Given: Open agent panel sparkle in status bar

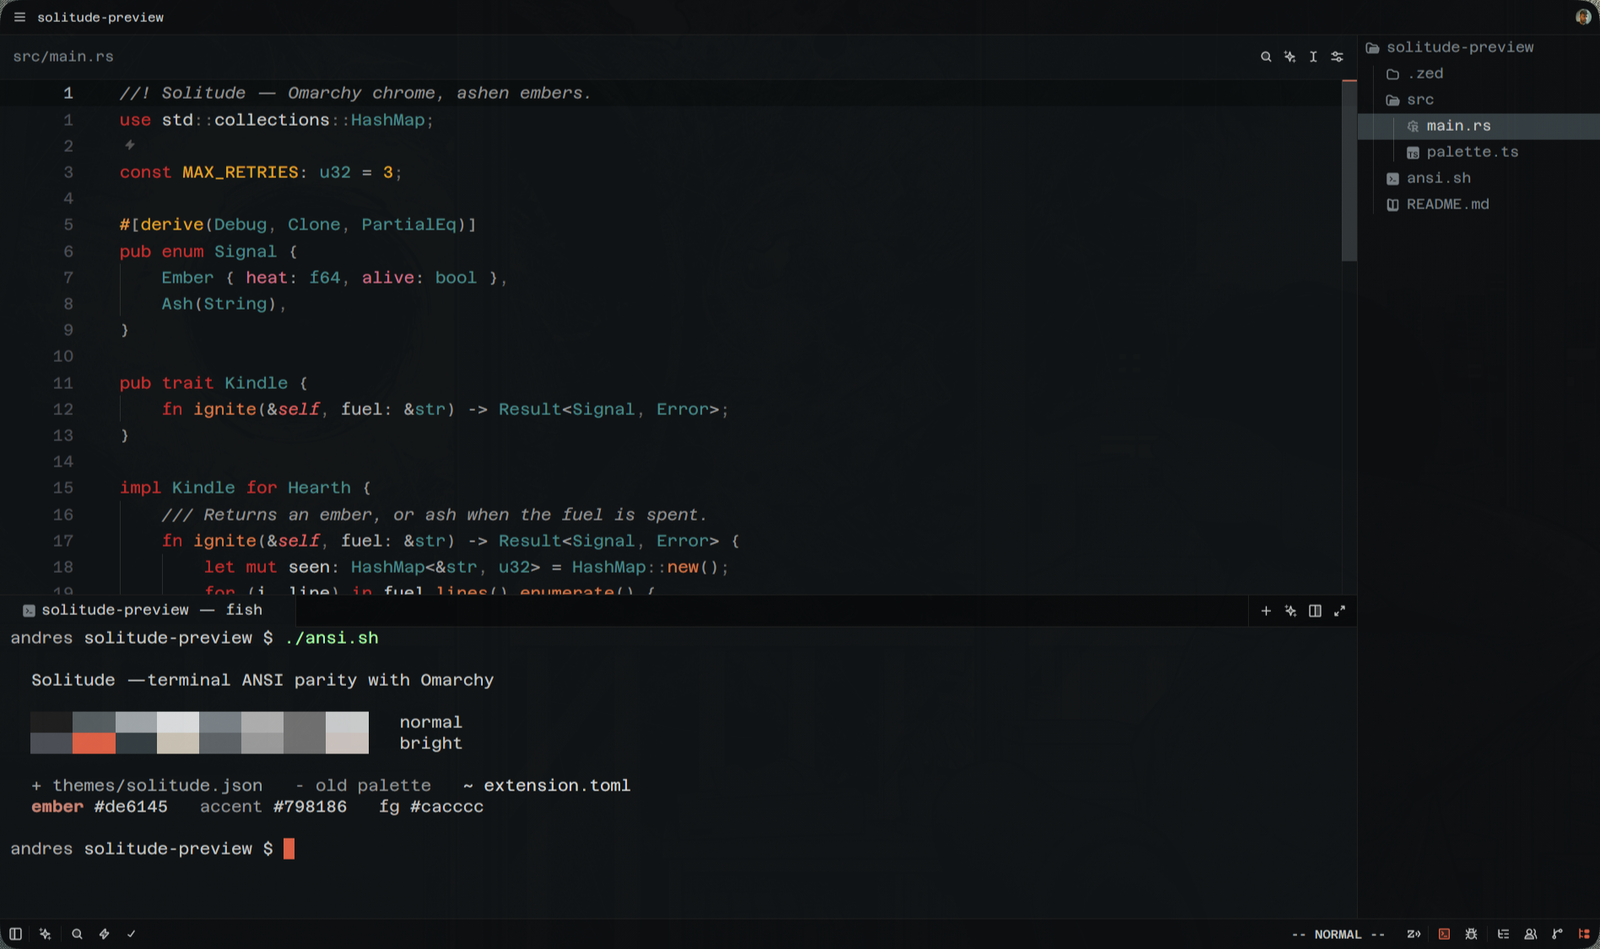Looking at the screenshot, I should [x=45, y=934].
